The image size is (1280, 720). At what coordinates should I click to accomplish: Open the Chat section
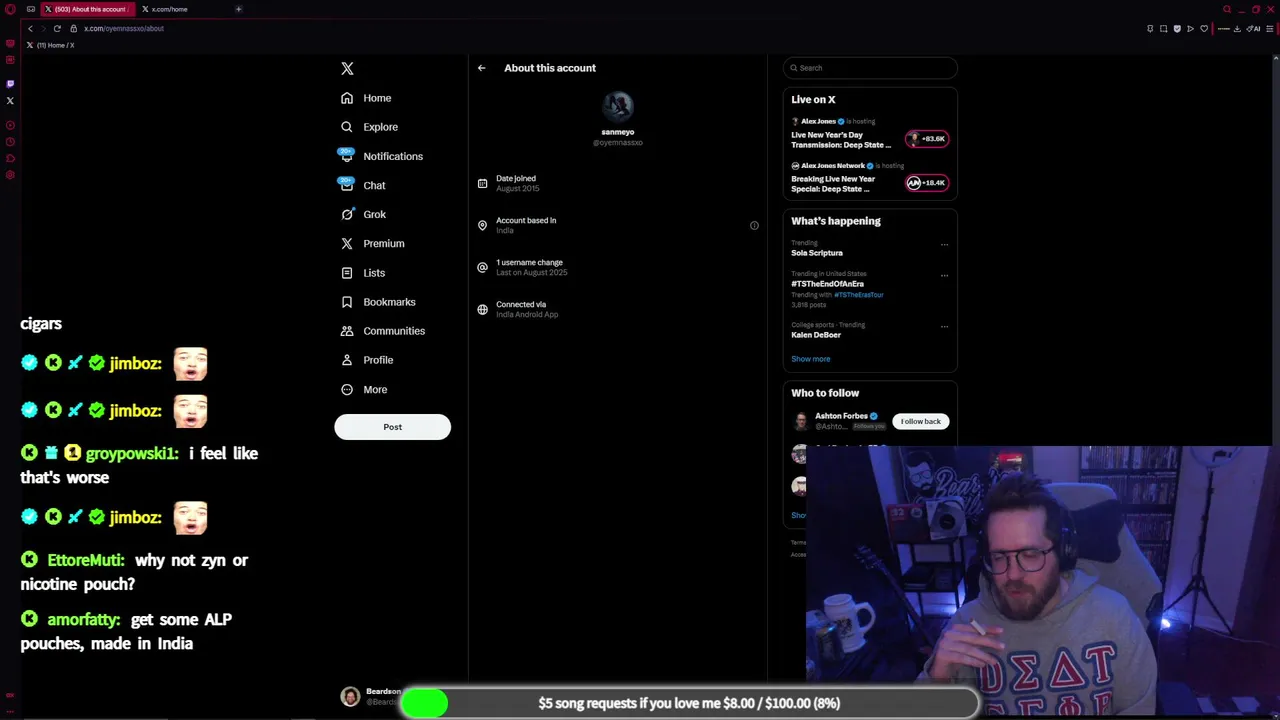tap(363, 185)
